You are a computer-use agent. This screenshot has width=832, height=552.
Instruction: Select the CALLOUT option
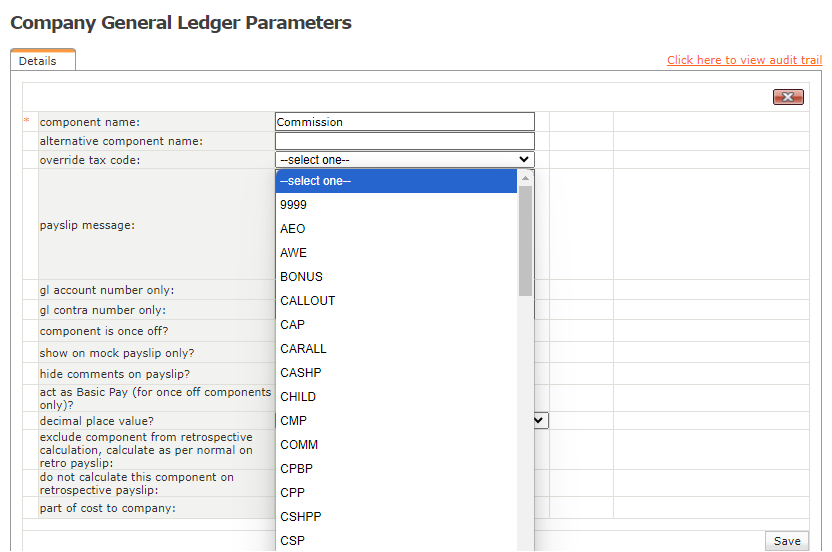point(396,301)
